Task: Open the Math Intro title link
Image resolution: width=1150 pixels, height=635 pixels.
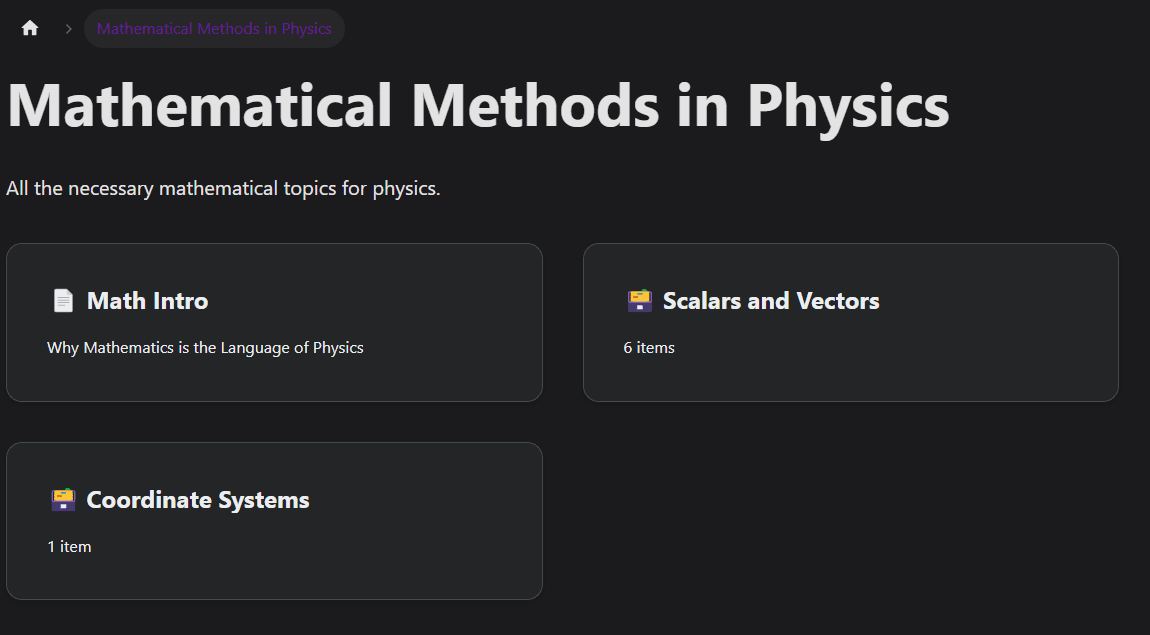Action: pos(147,301)
